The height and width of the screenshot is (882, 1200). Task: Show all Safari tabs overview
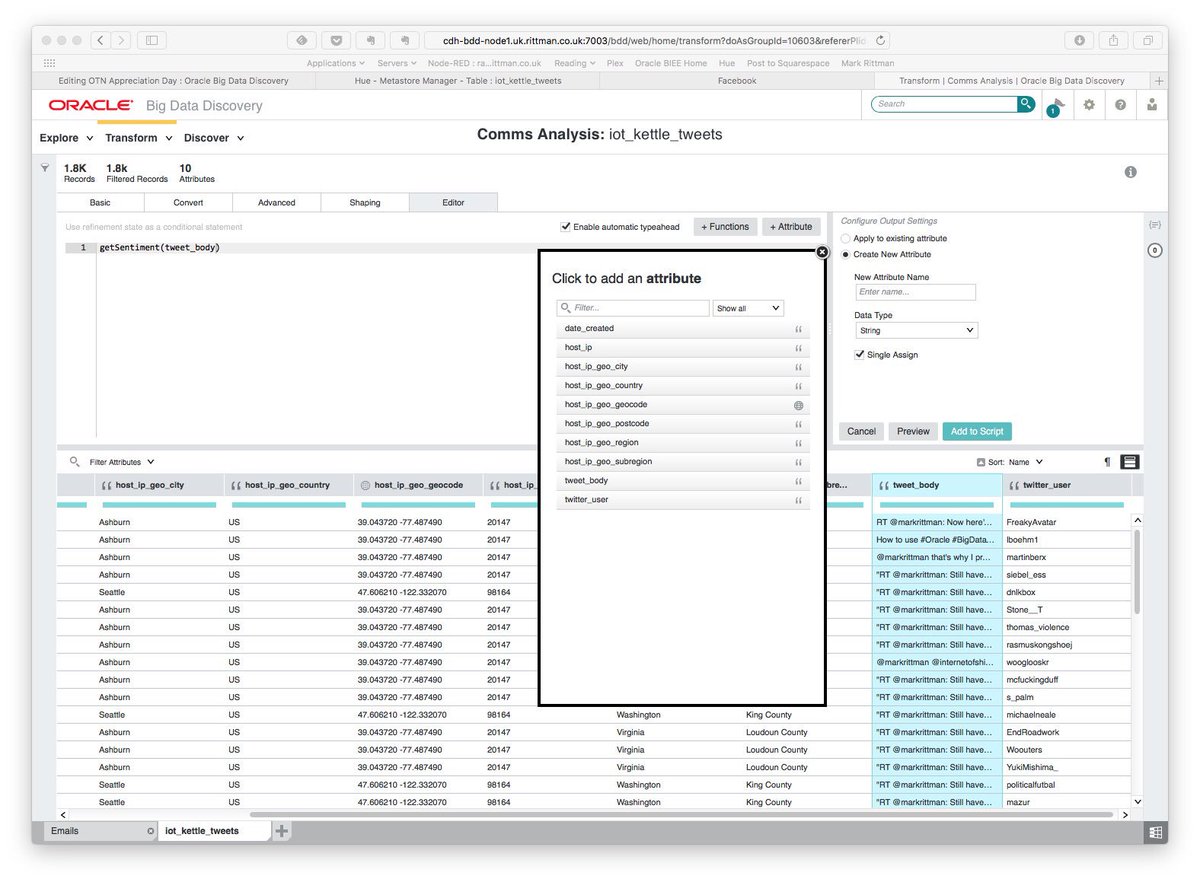click(1148, 41)
